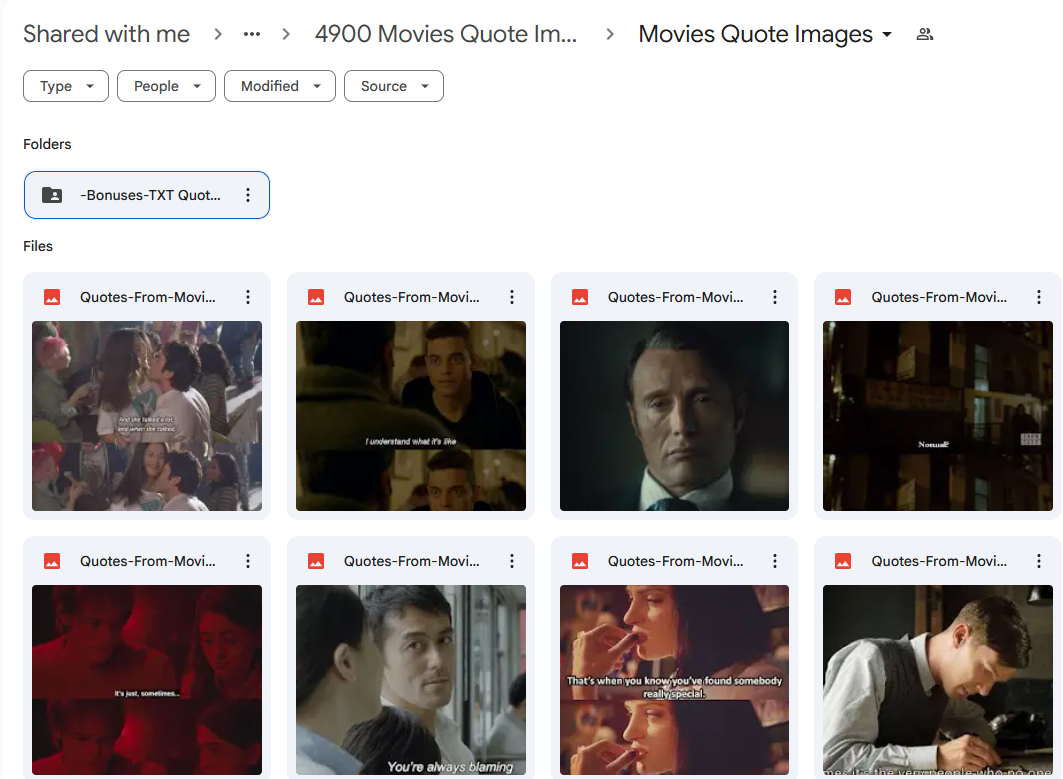Open the Type filter dropdown
The width and height of the screenshot is (1063, 779).
[x=66, y=86]
